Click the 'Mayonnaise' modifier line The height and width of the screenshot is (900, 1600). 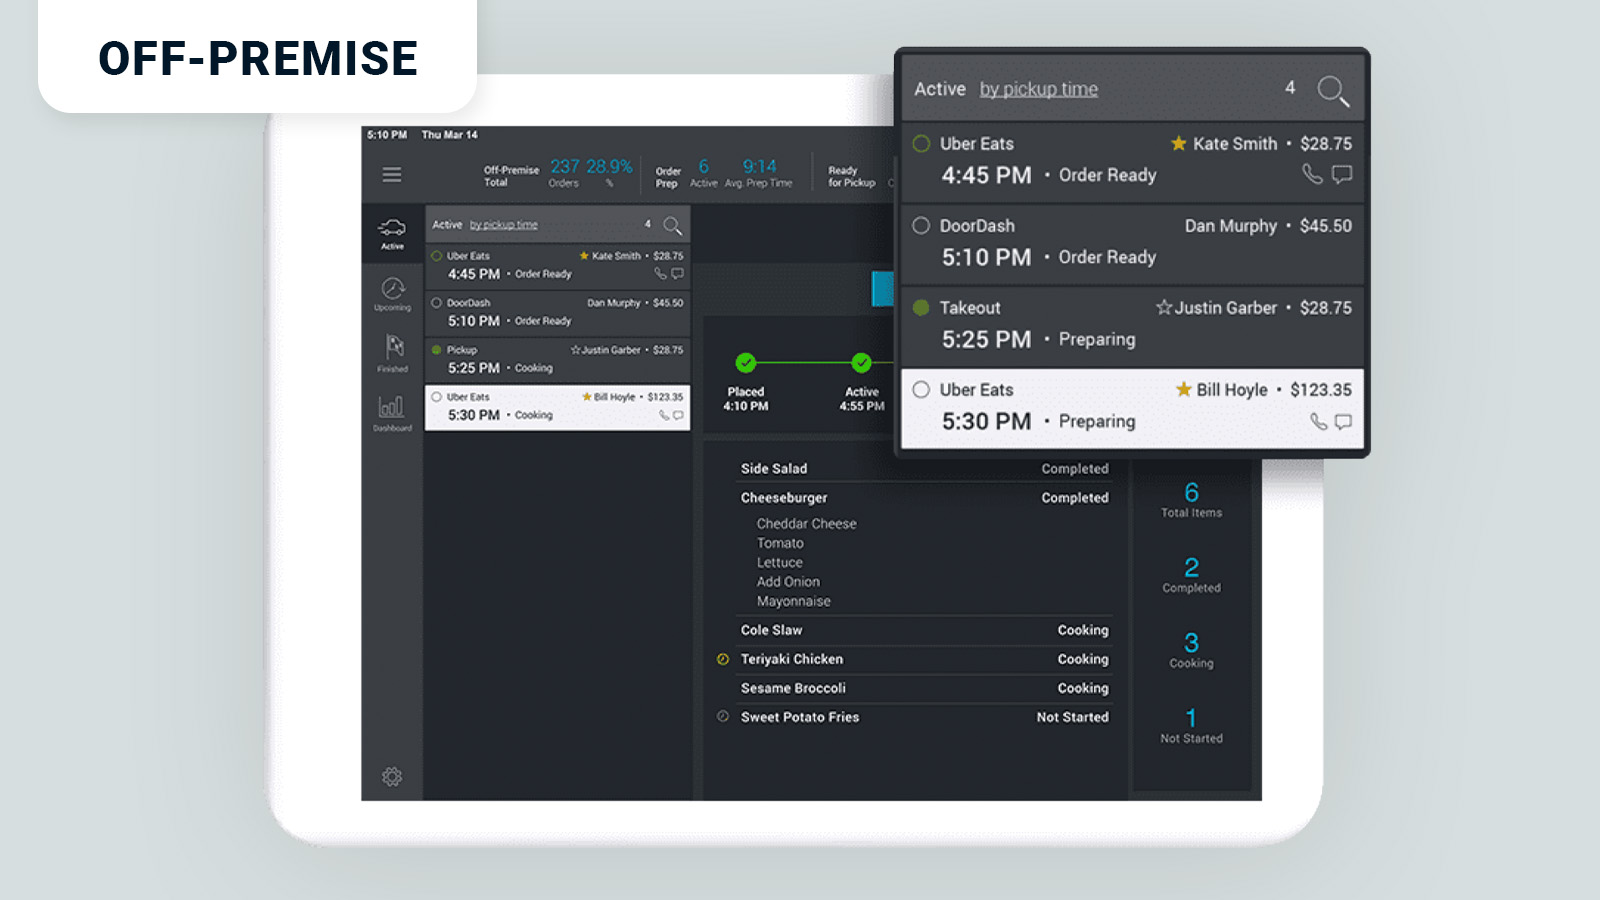click(x=793, y=601)
